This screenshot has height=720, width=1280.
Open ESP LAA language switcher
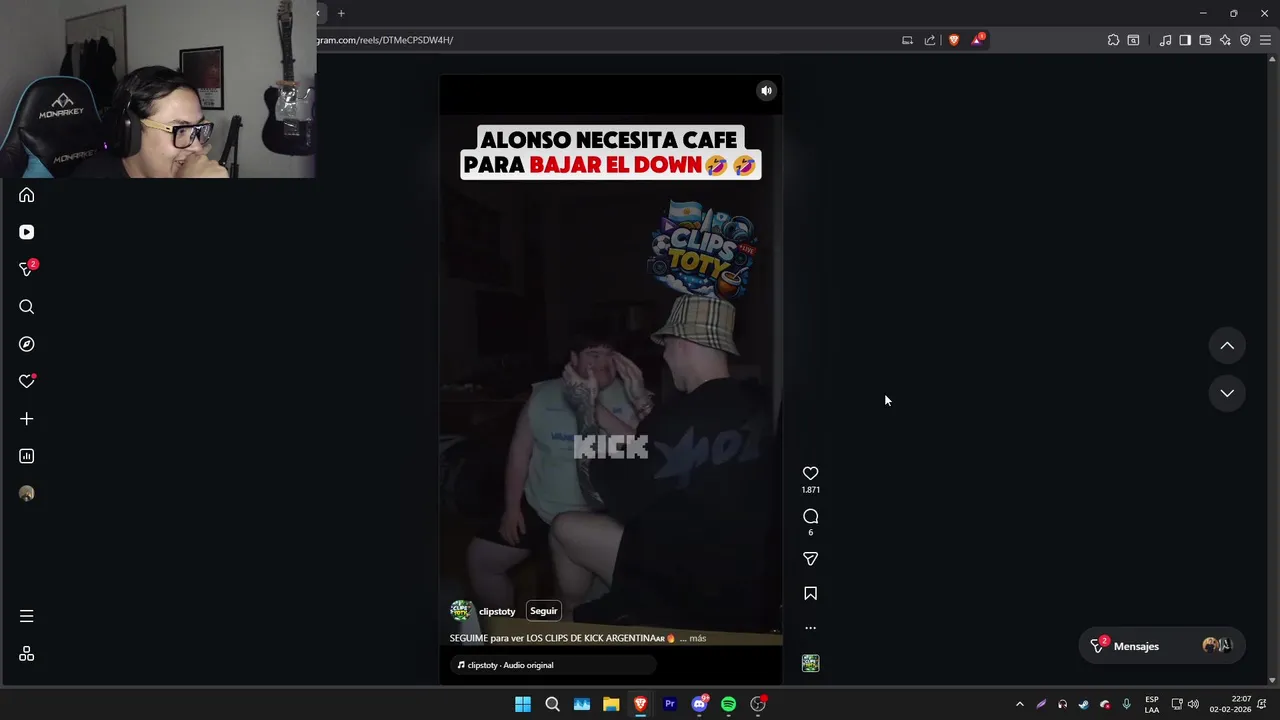[1152, 704]
